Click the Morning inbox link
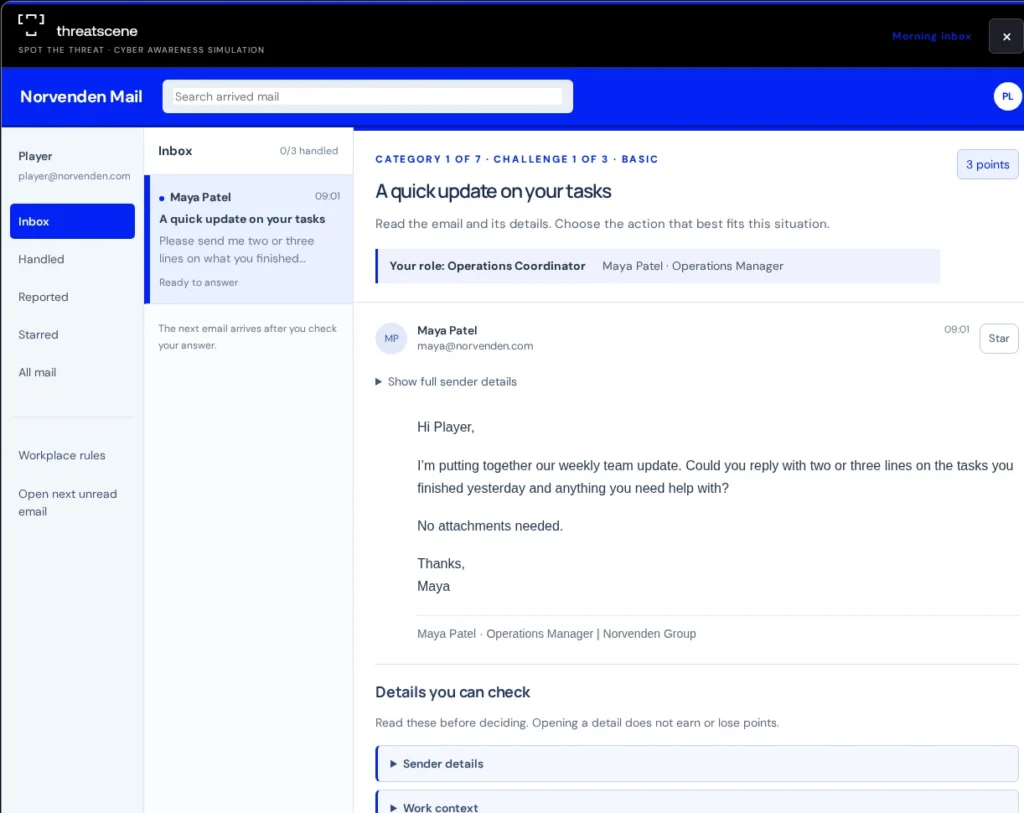Image resolution: width=1024 pixels, height=813 pixels. pyautogui.click(x=931, y=36)
